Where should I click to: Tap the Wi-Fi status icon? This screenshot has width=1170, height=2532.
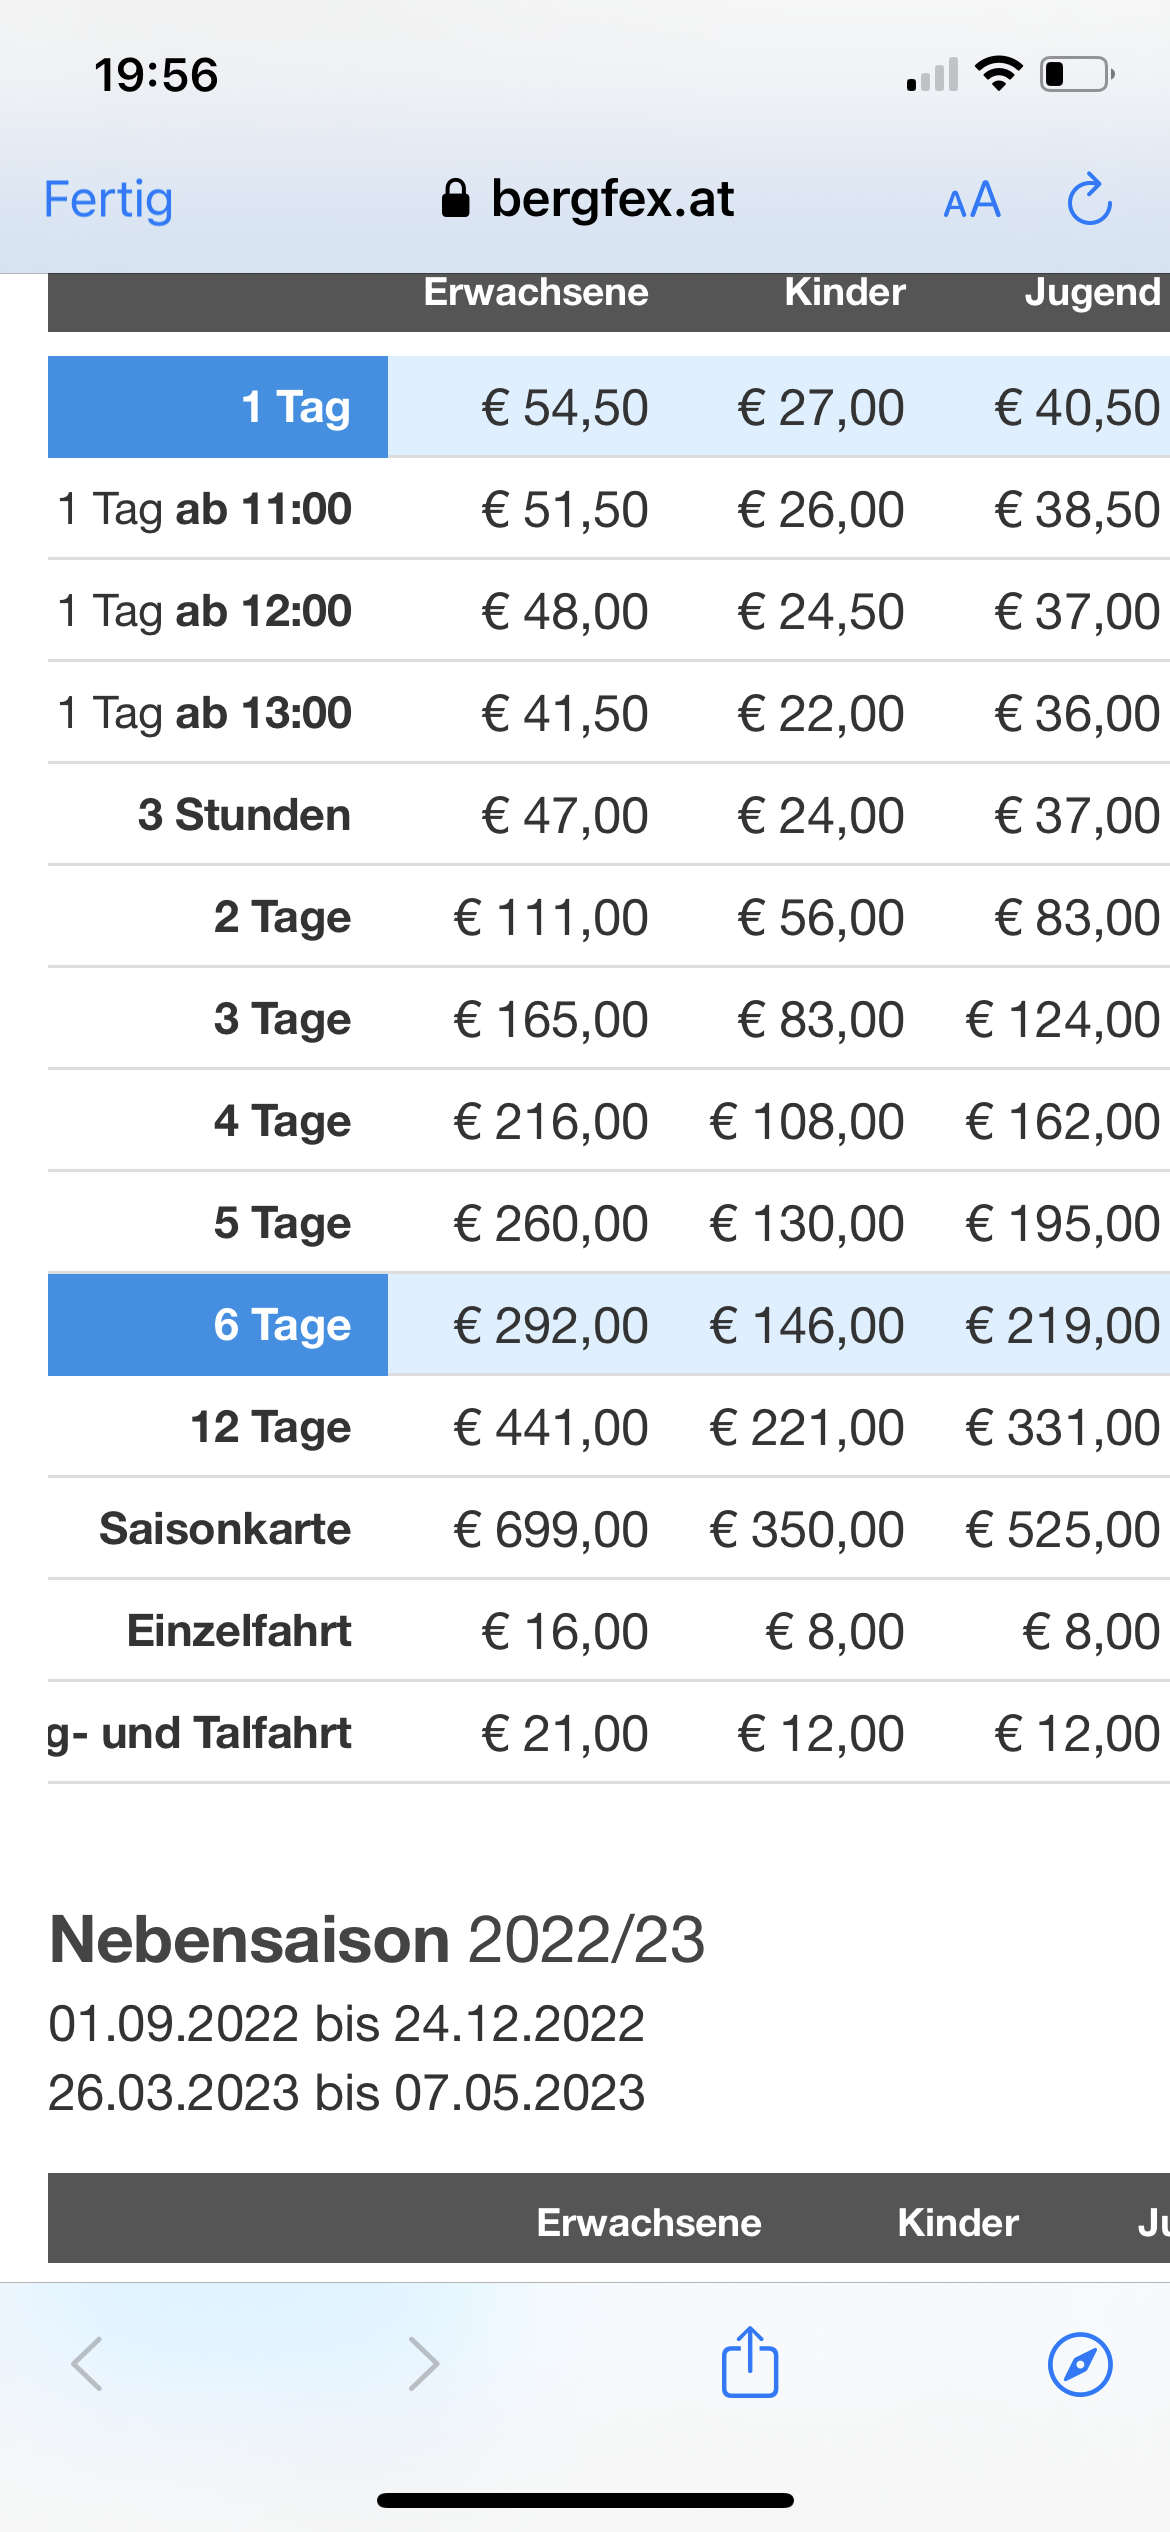click(x=998, y=74)
